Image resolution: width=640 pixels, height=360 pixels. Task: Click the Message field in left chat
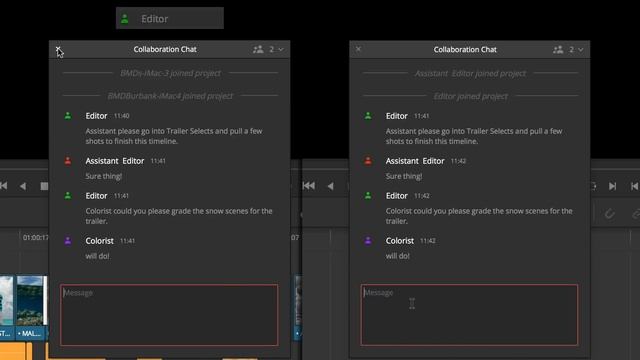(169, 315)
